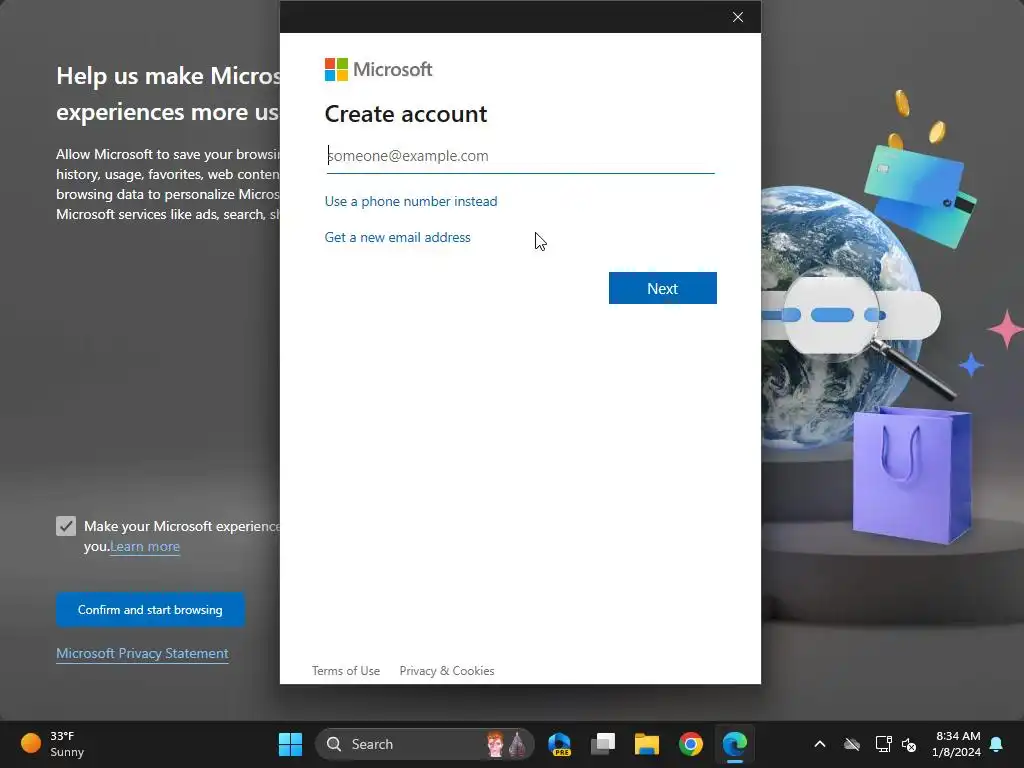This screenshot has height=768, width=1024.
Task: Open Privacy & Cookies link
Action: point(447,671)
